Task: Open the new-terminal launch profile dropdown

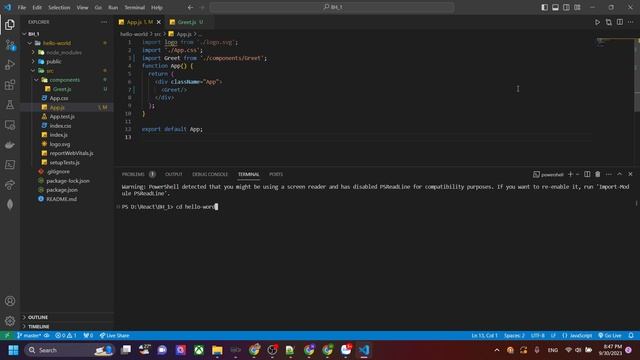Action: pos(578,174)
